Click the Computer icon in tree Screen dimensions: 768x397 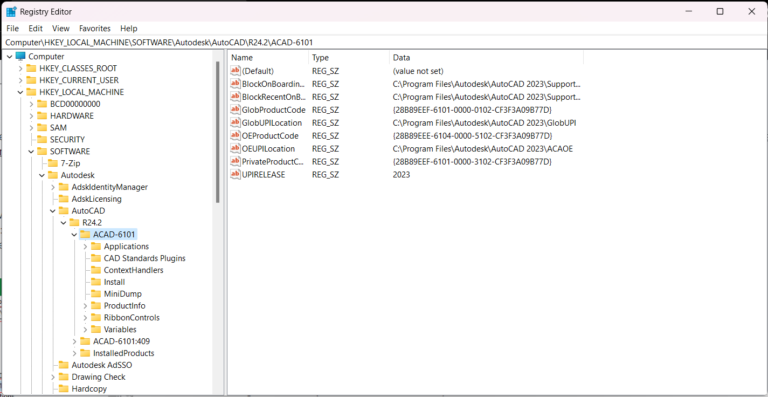[x=21, y=56]
